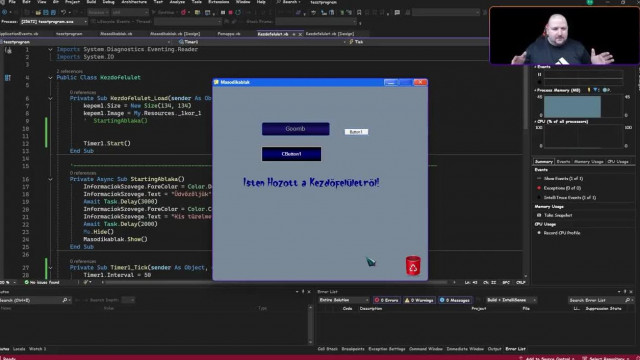This screenshot has width=640, height=360.
Task: Click Add to Source Control
Action: (548, 358)
